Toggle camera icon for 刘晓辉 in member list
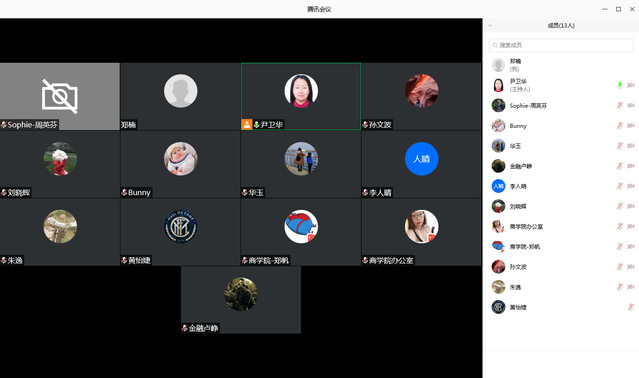 (x=631, y=206)
